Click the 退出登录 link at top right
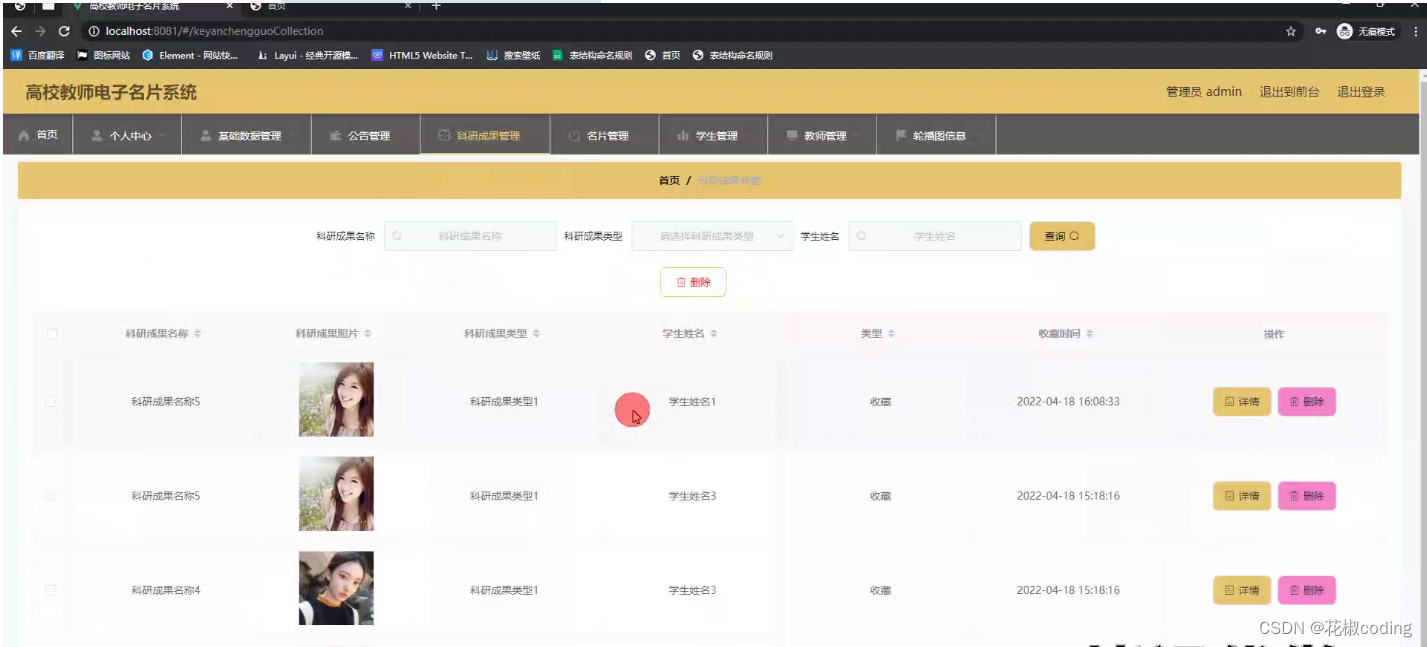The height and width of the screenshot is (647, 1427). 1360,91
